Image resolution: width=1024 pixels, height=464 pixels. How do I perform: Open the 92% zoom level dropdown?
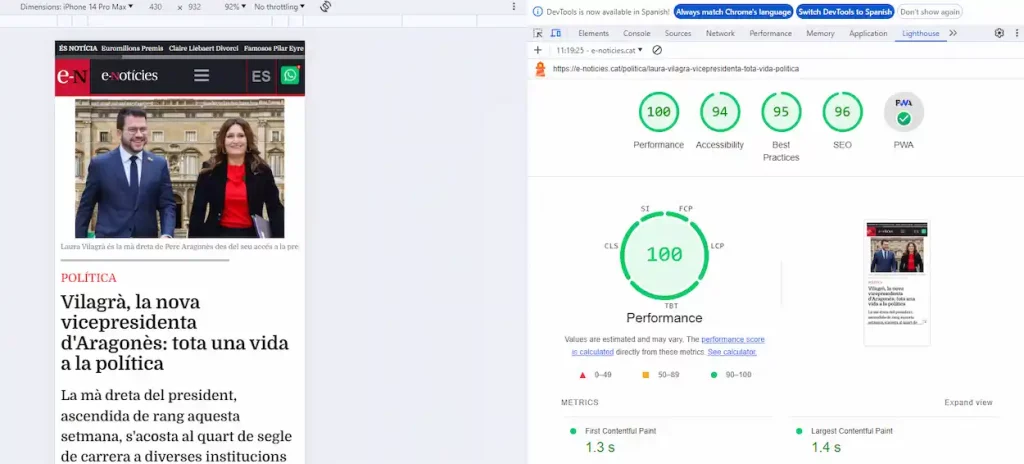click(x=234, y=7)
